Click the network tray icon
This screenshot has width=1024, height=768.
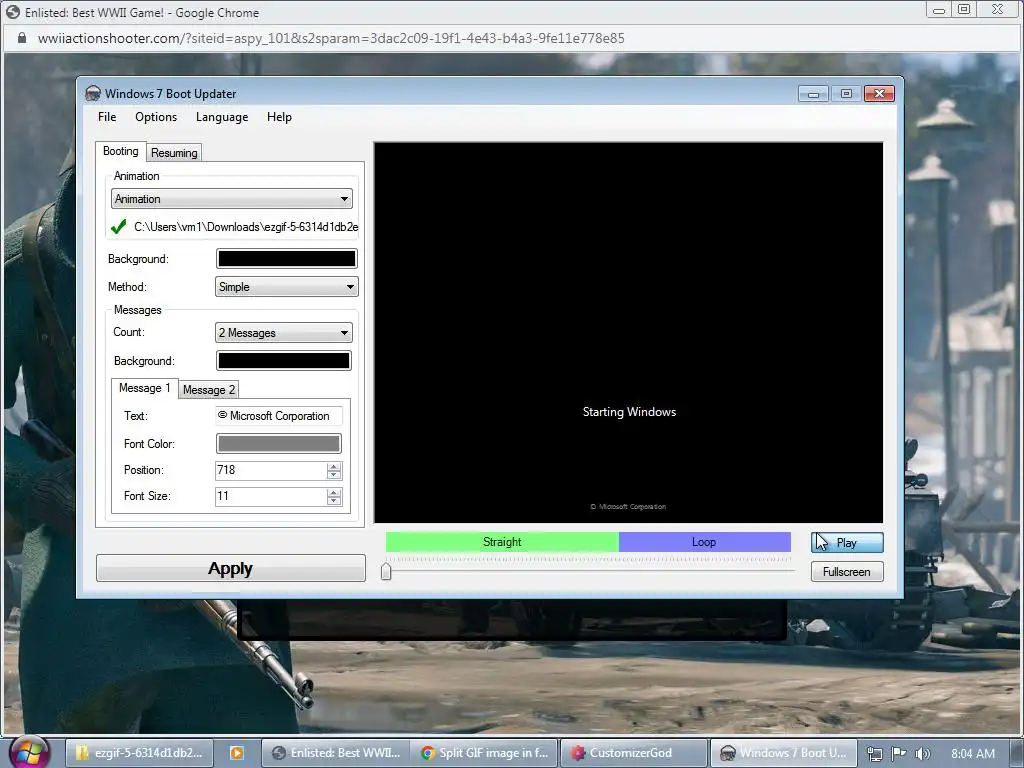tap(875, 754)
